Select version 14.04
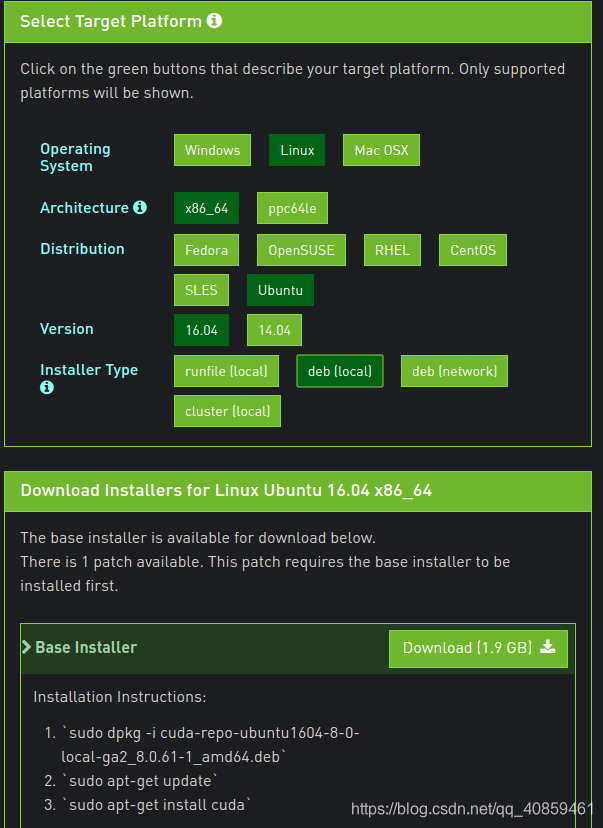The width and height of the screenshot is (603, 828). click(x=274, y=330)
